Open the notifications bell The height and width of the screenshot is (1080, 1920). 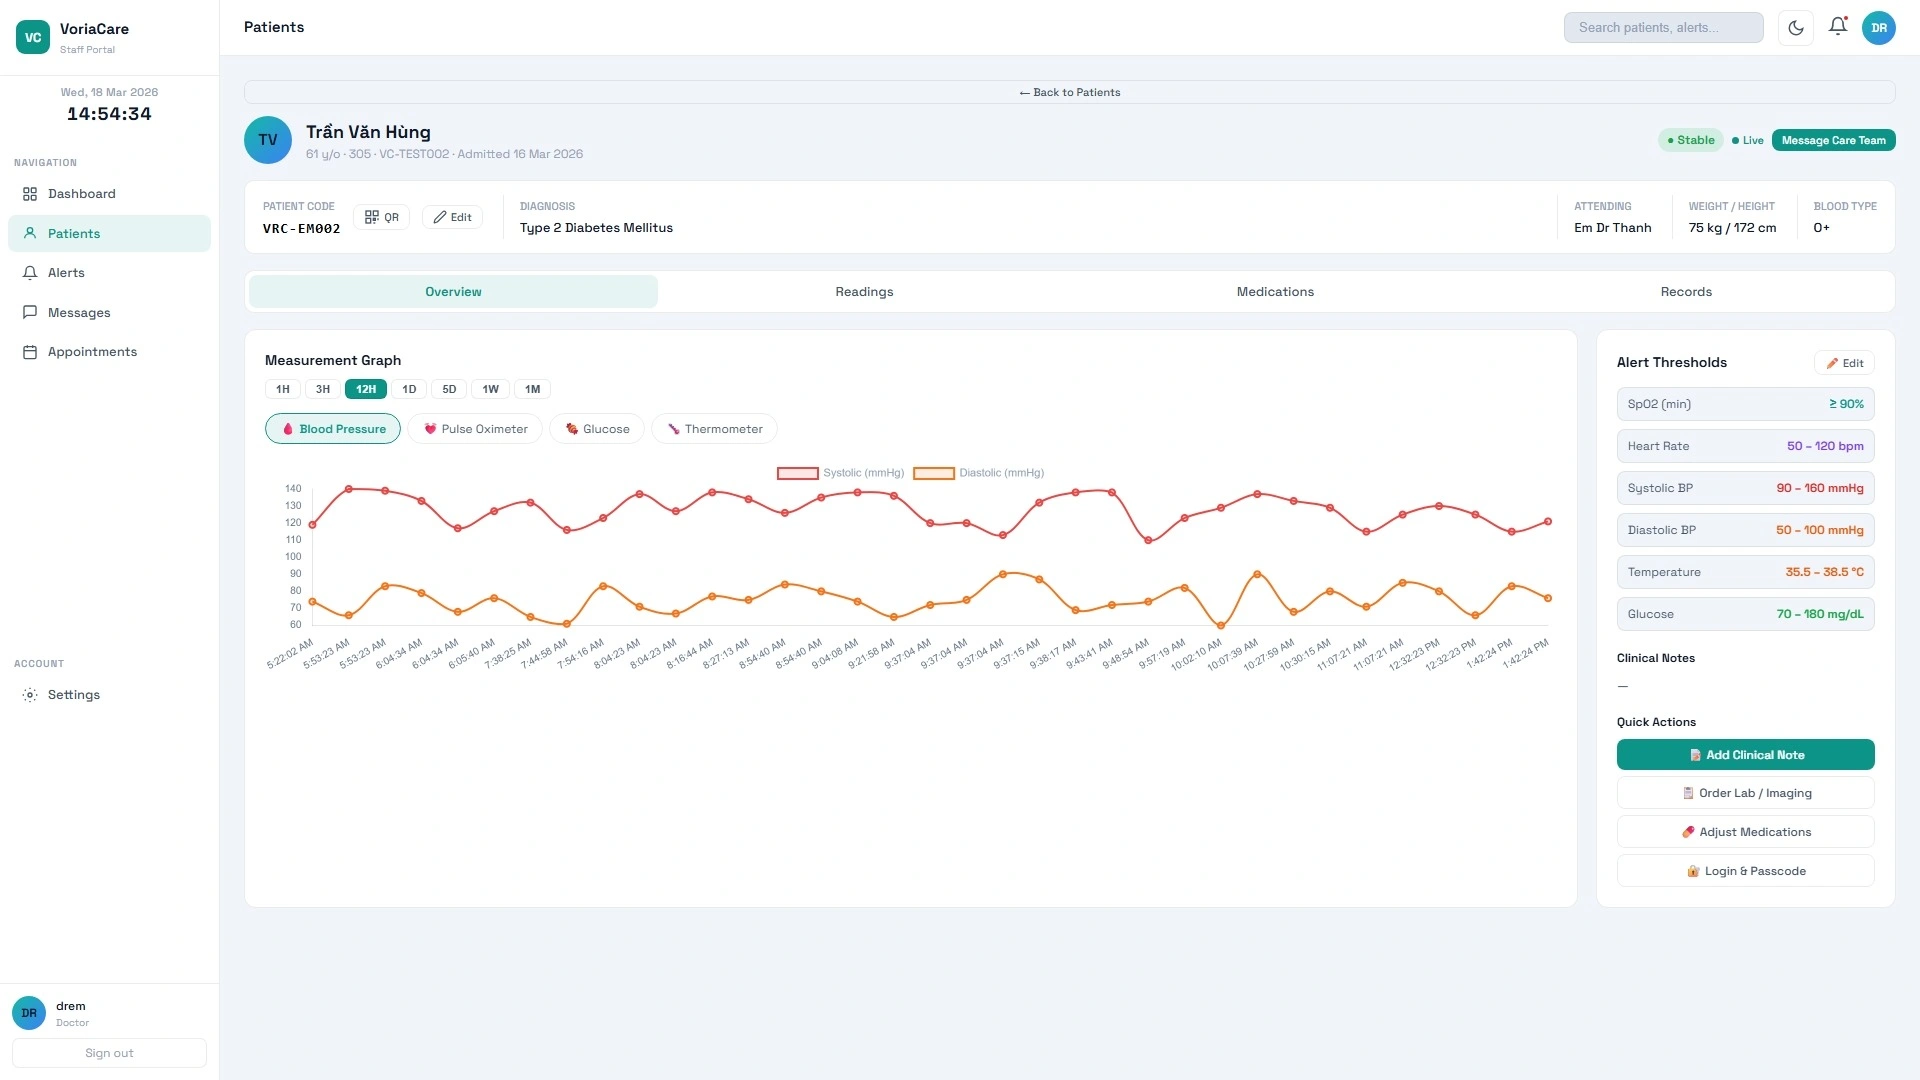tap(1838, 27)
